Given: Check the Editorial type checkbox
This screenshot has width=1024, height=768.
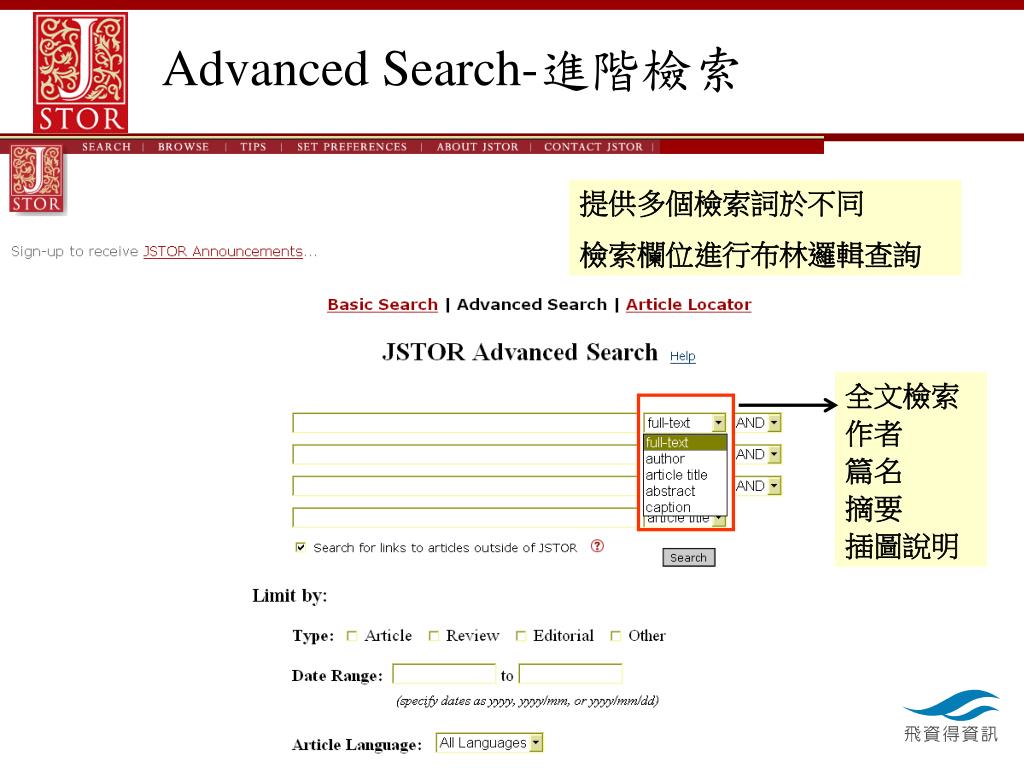Looking at the screenshot, I should pyautogui.click(x=520, y=635).
